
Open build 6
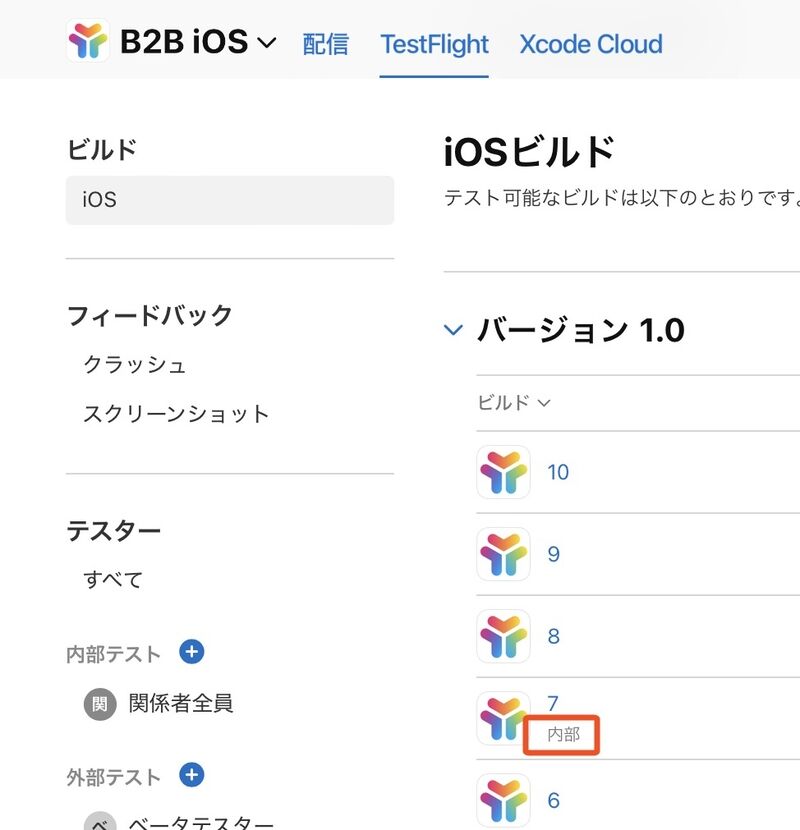(x=554, y=800)
